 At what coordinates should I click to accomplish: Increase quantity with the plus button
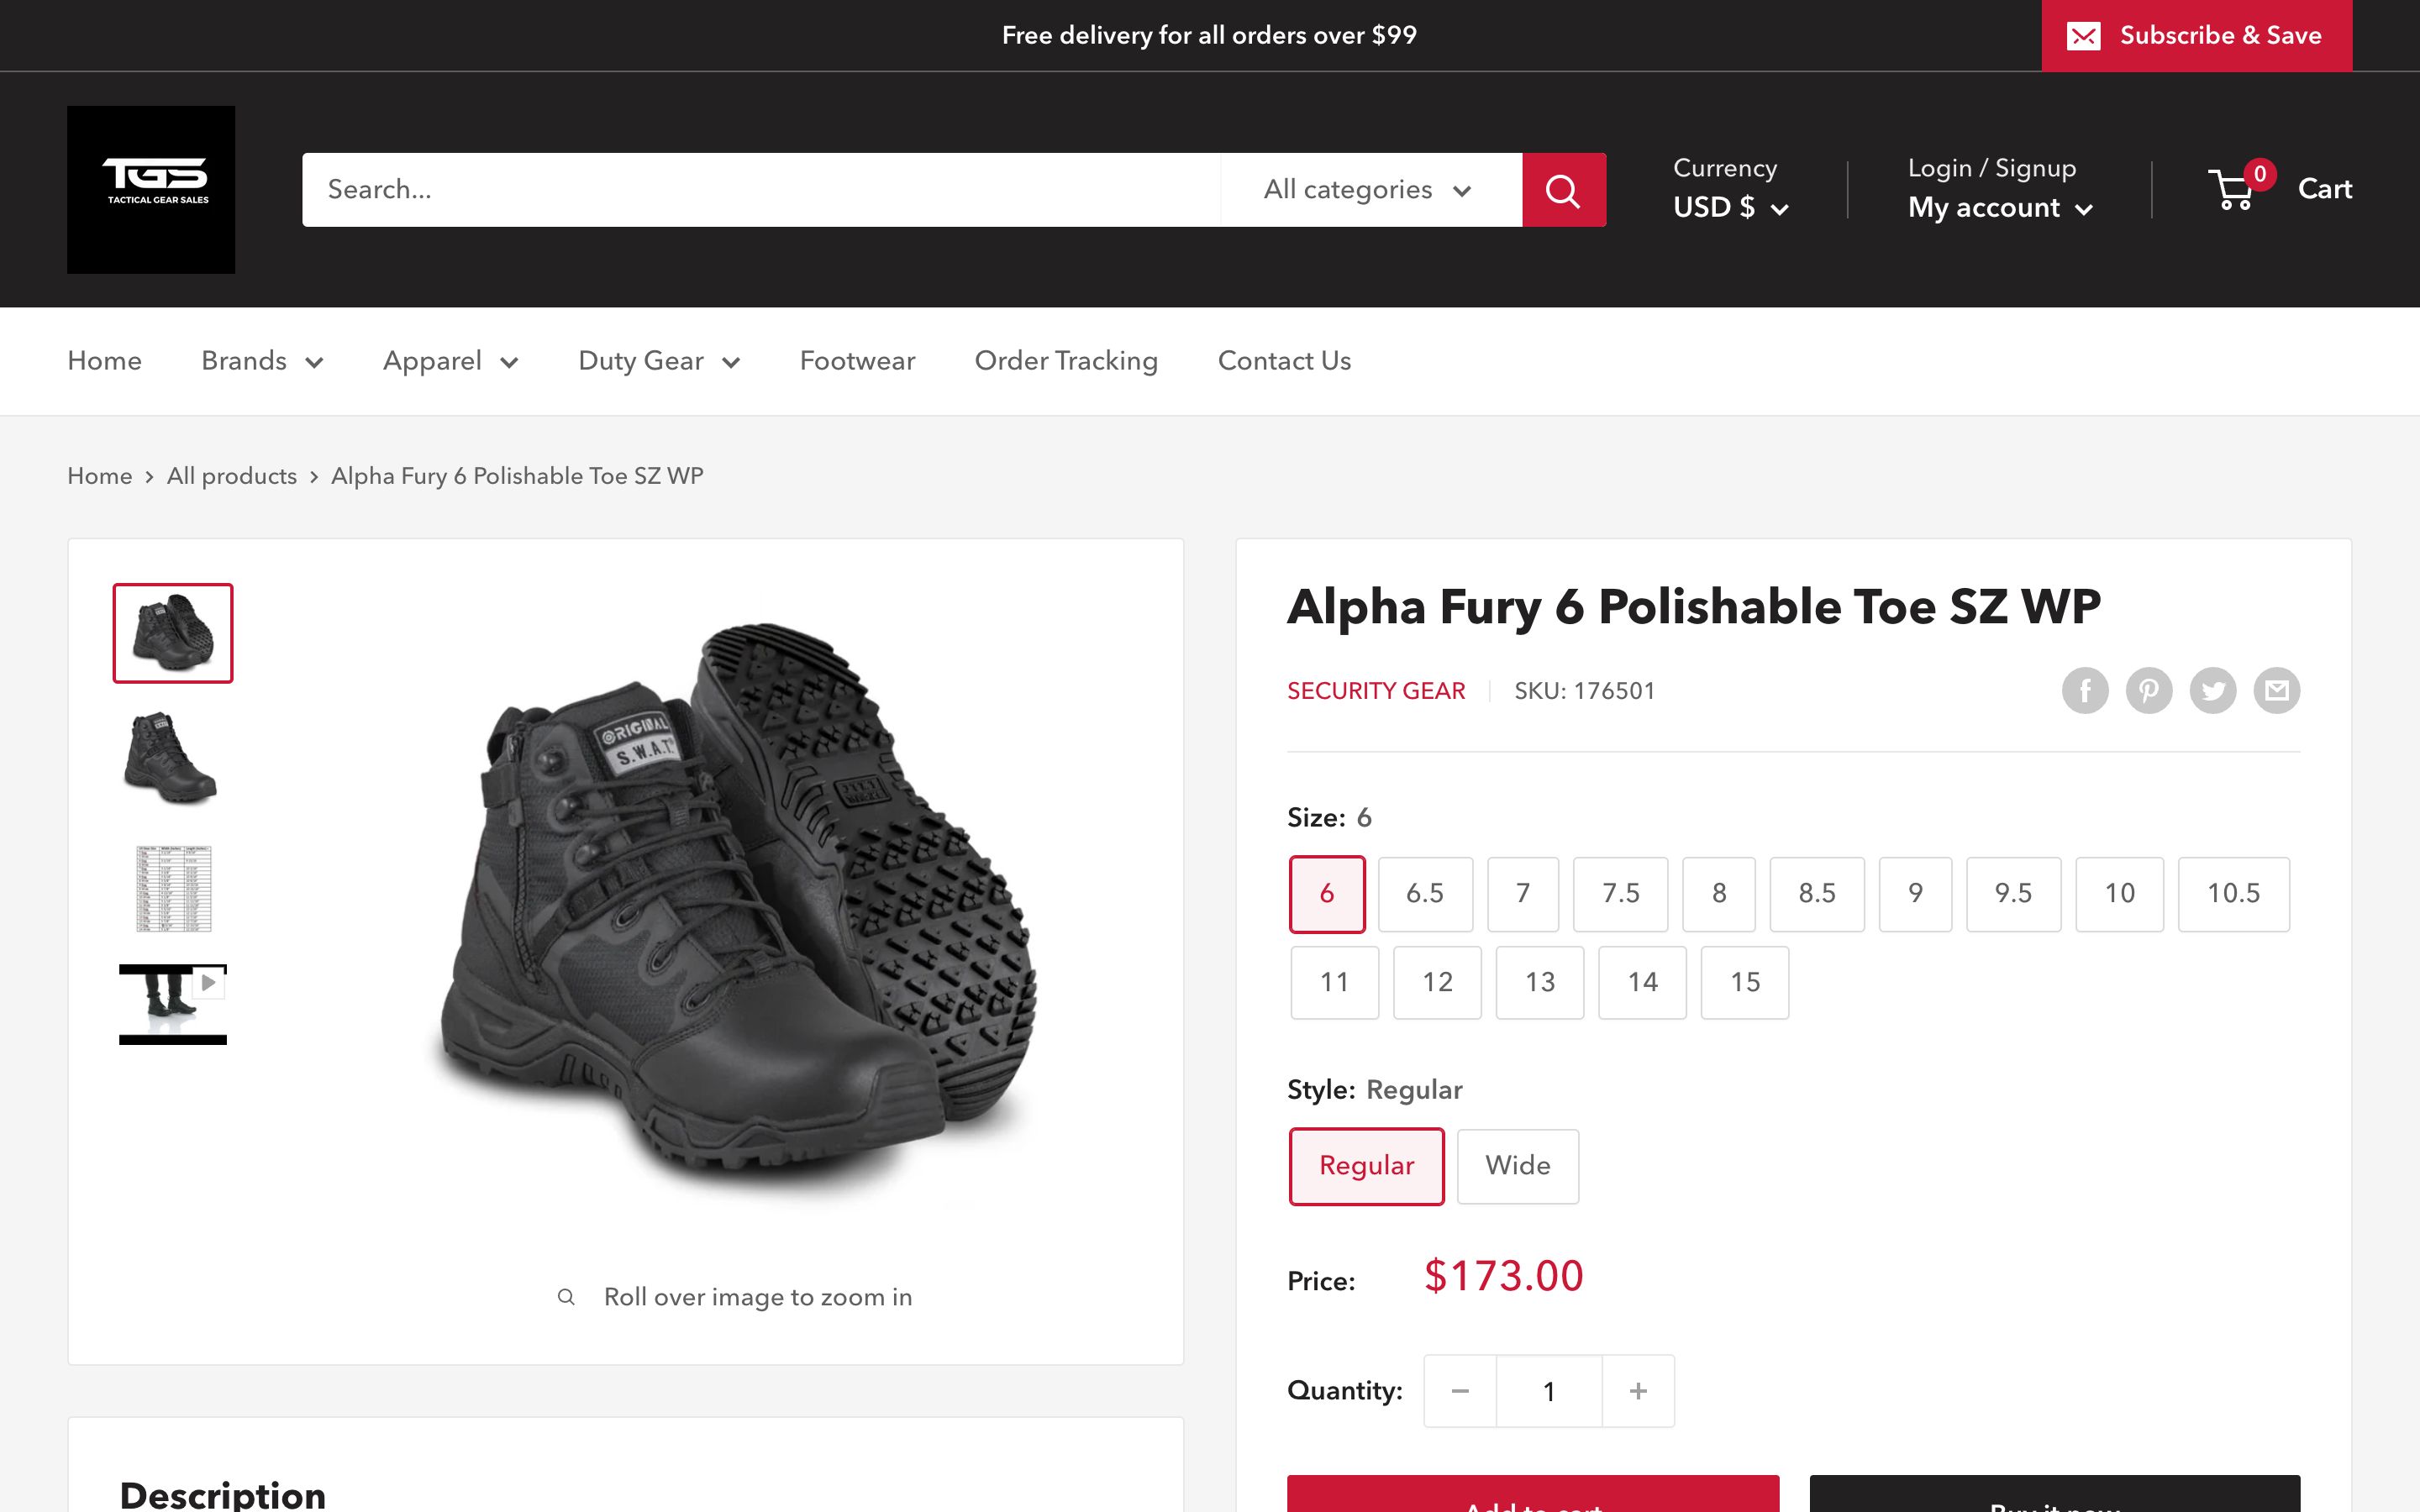(x=1637, y=1391)
